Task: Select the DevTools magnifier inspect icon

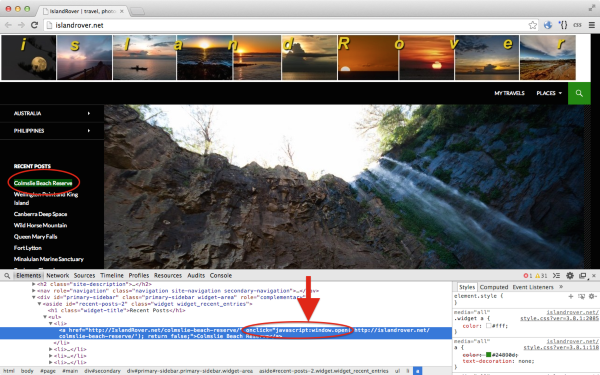Action: click(x=7, y=276)
